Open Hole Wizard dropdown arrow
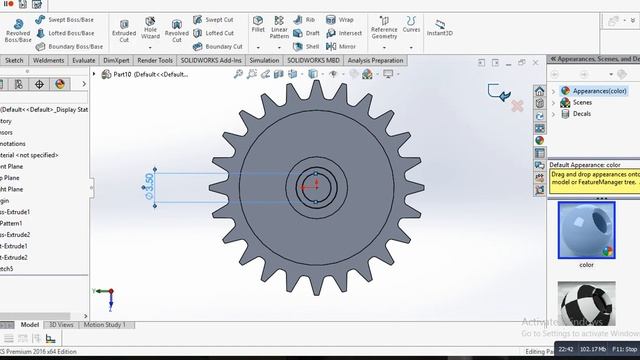640x360 pixels. pos(150,48)
